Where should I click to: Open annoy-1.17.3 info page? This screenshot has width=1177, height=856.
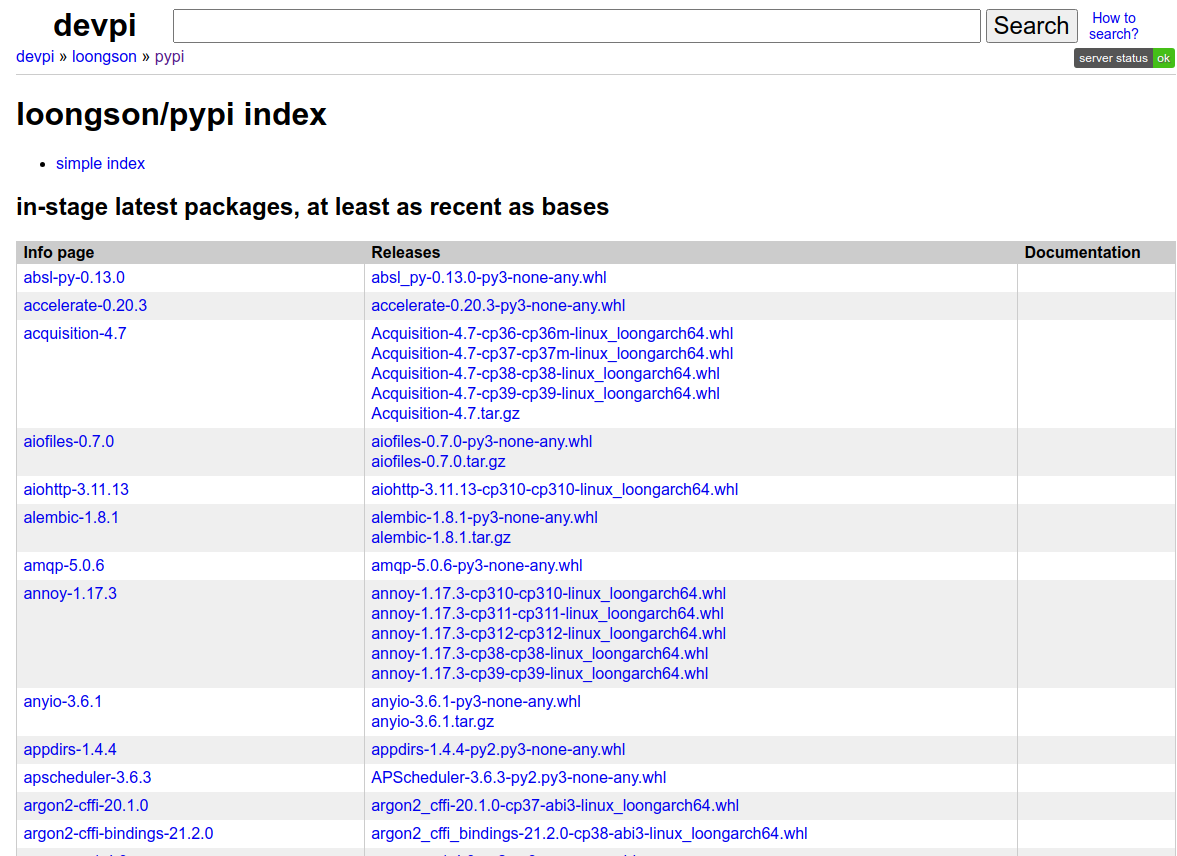70,594
